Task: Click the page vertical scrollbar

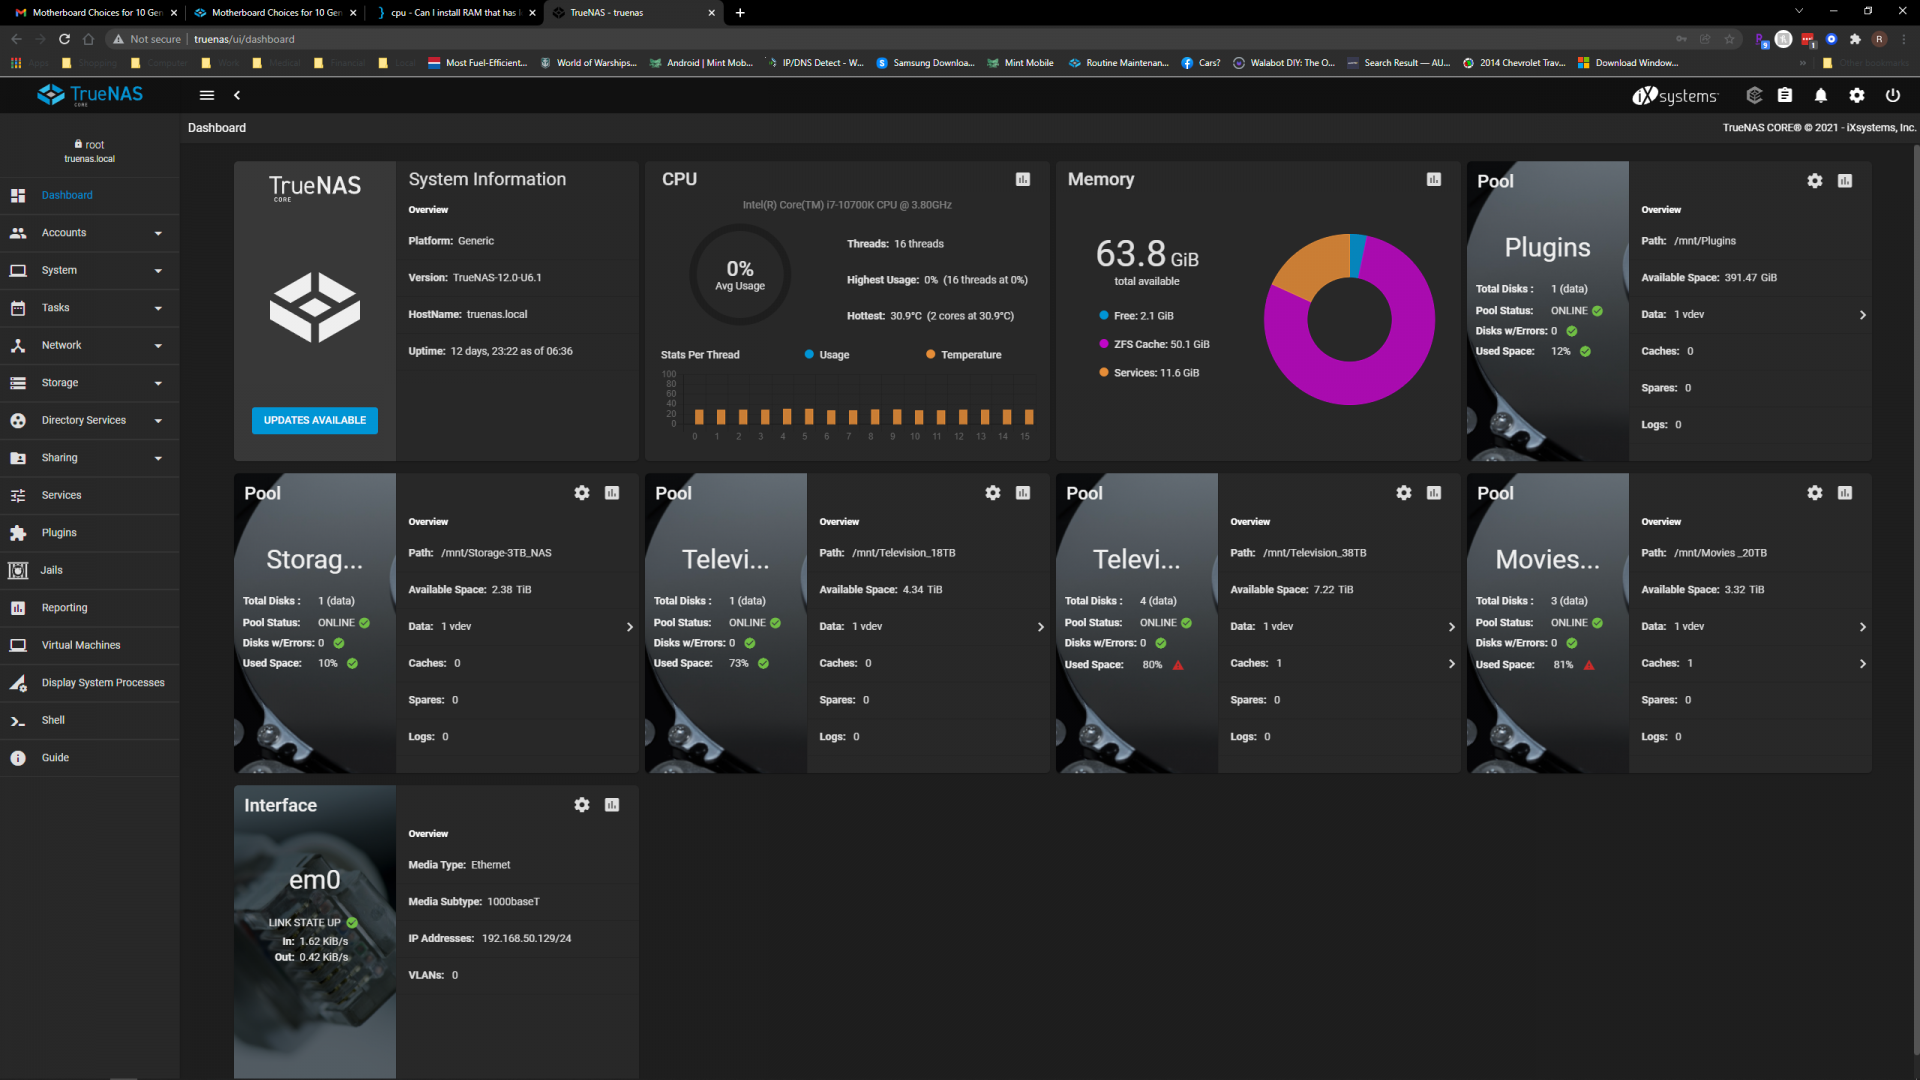Action: [x=1915, y=600]
